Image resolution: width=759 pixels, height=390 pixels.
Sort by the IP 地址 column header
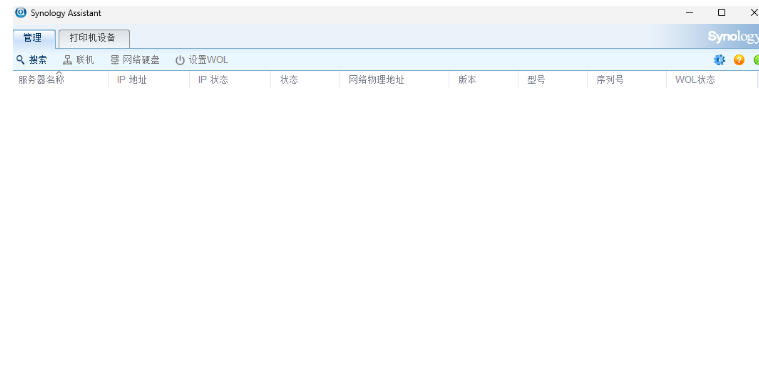click(x=149, y=80)
